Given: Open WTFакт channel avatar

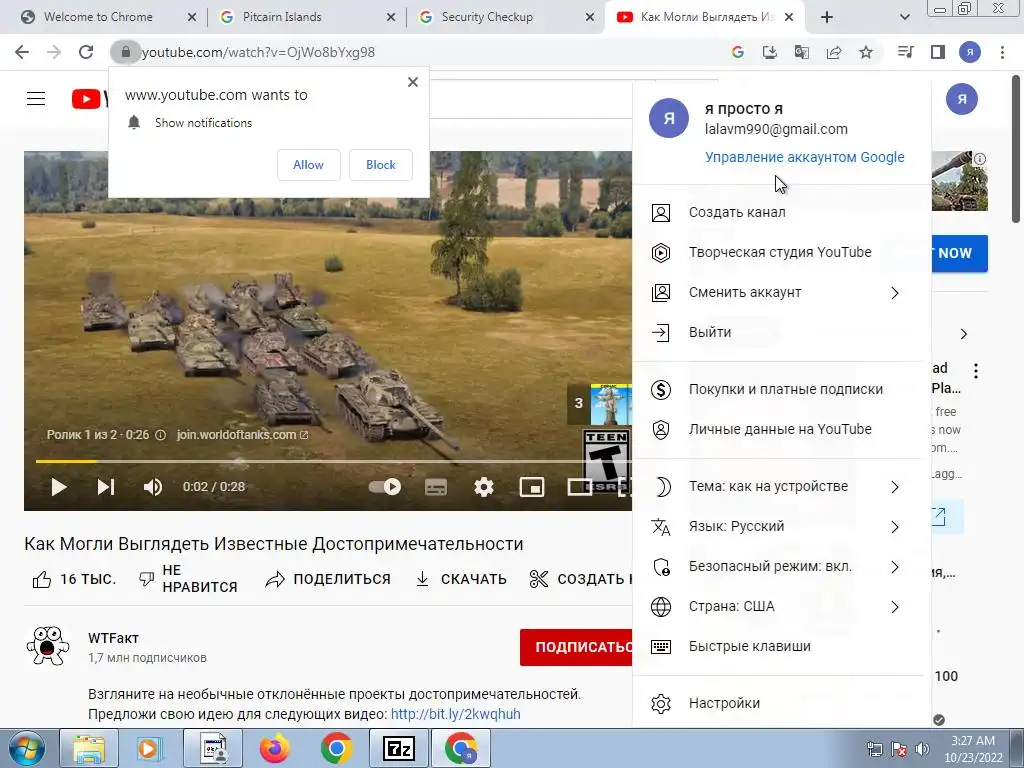Looking at the screenshot, I should (x=48, y=646).
